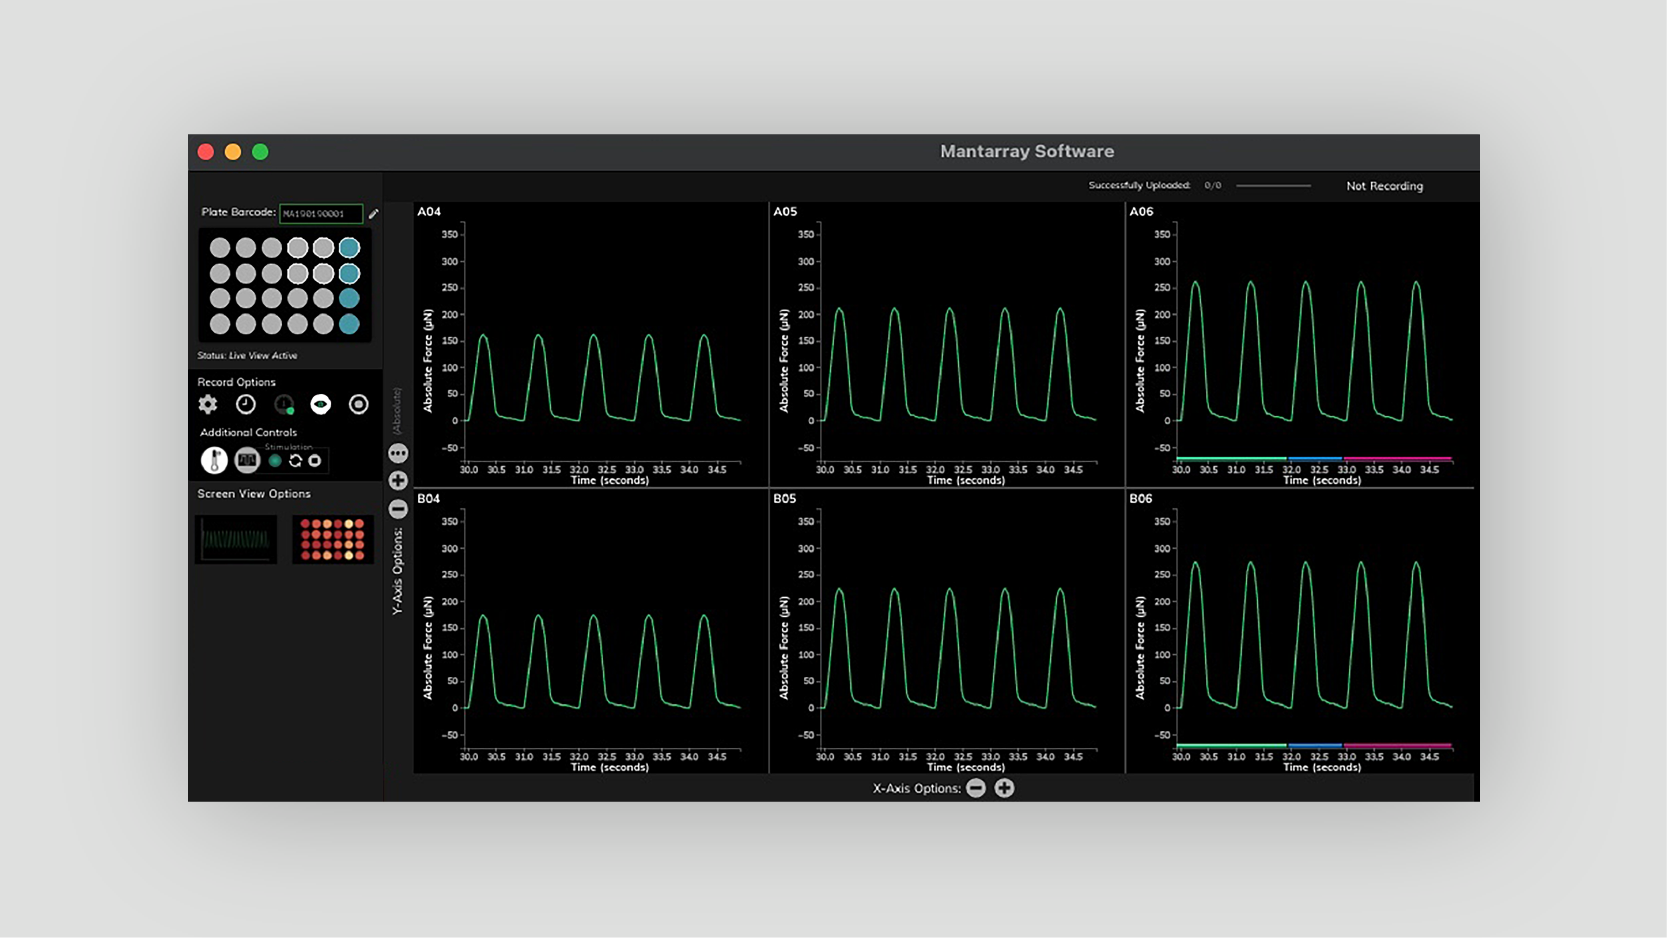Image resolution: width=1667 pixels, height=938 pixels.
Task: Select the teal well in the plate's bottom row
Action: 349,324
